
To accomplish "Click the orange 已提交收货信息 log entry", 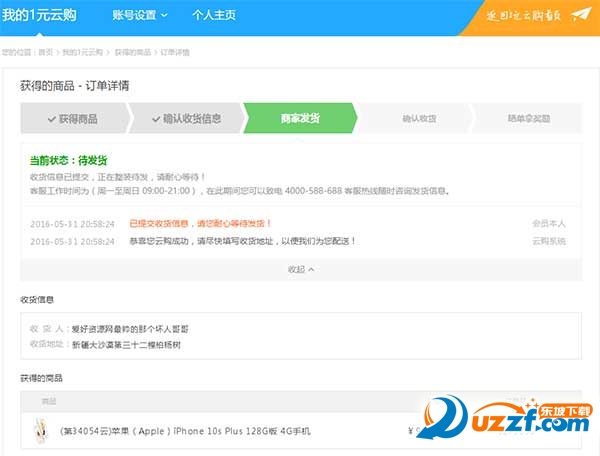I will click(x=200, y=223).
